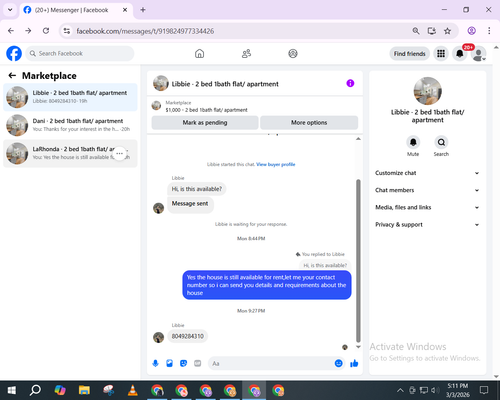Send a thumbs-up like
This screenshot has width=500, height=400.
click(354, 363)
